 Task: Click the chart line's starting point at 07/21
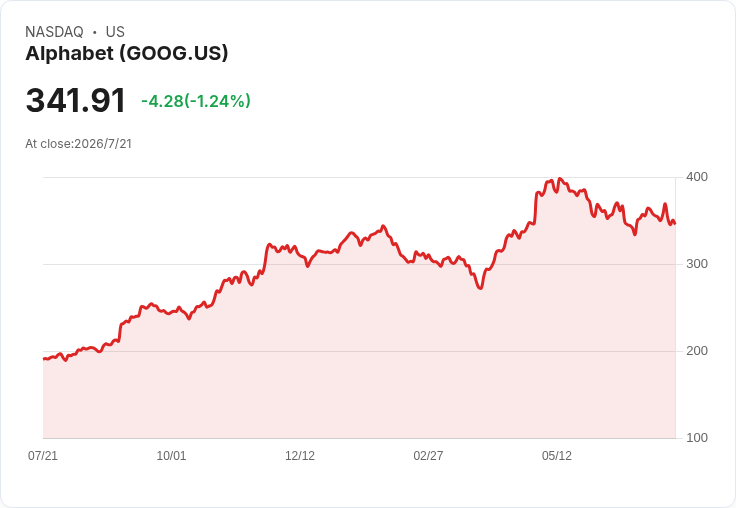(x=44, y=359)
